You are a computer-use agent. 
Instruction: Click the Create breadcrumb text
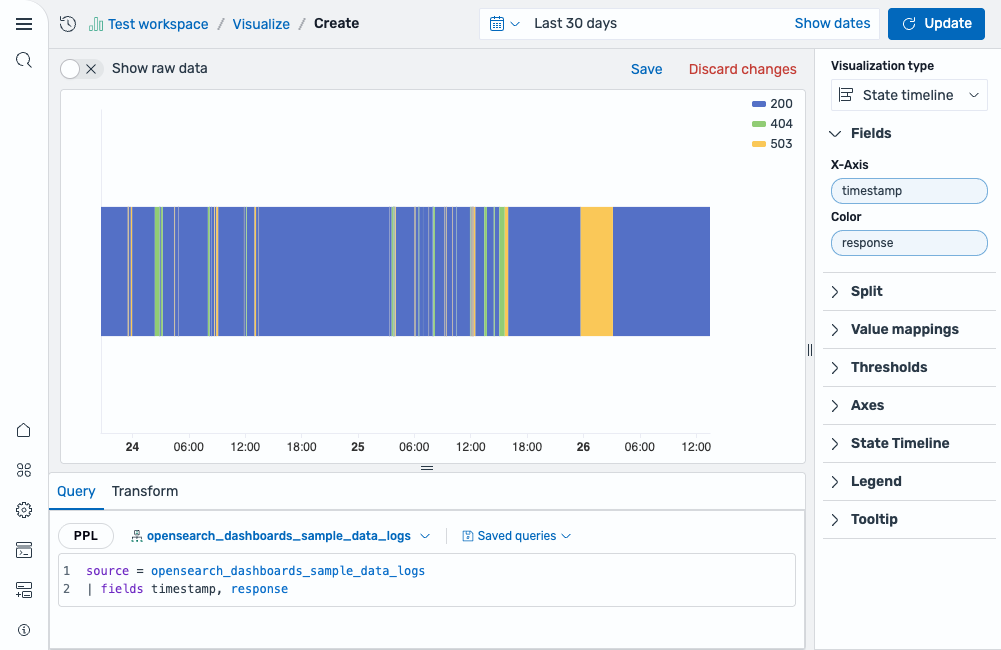[336, 24]
